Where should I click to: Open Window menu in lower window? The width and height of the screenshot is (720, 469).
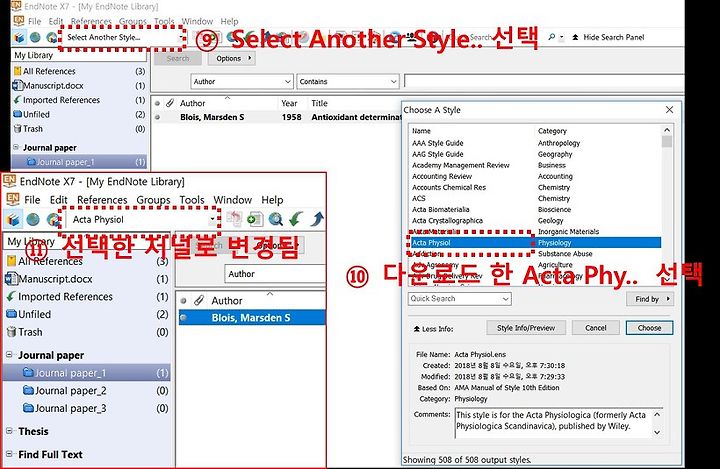[232, 200]
